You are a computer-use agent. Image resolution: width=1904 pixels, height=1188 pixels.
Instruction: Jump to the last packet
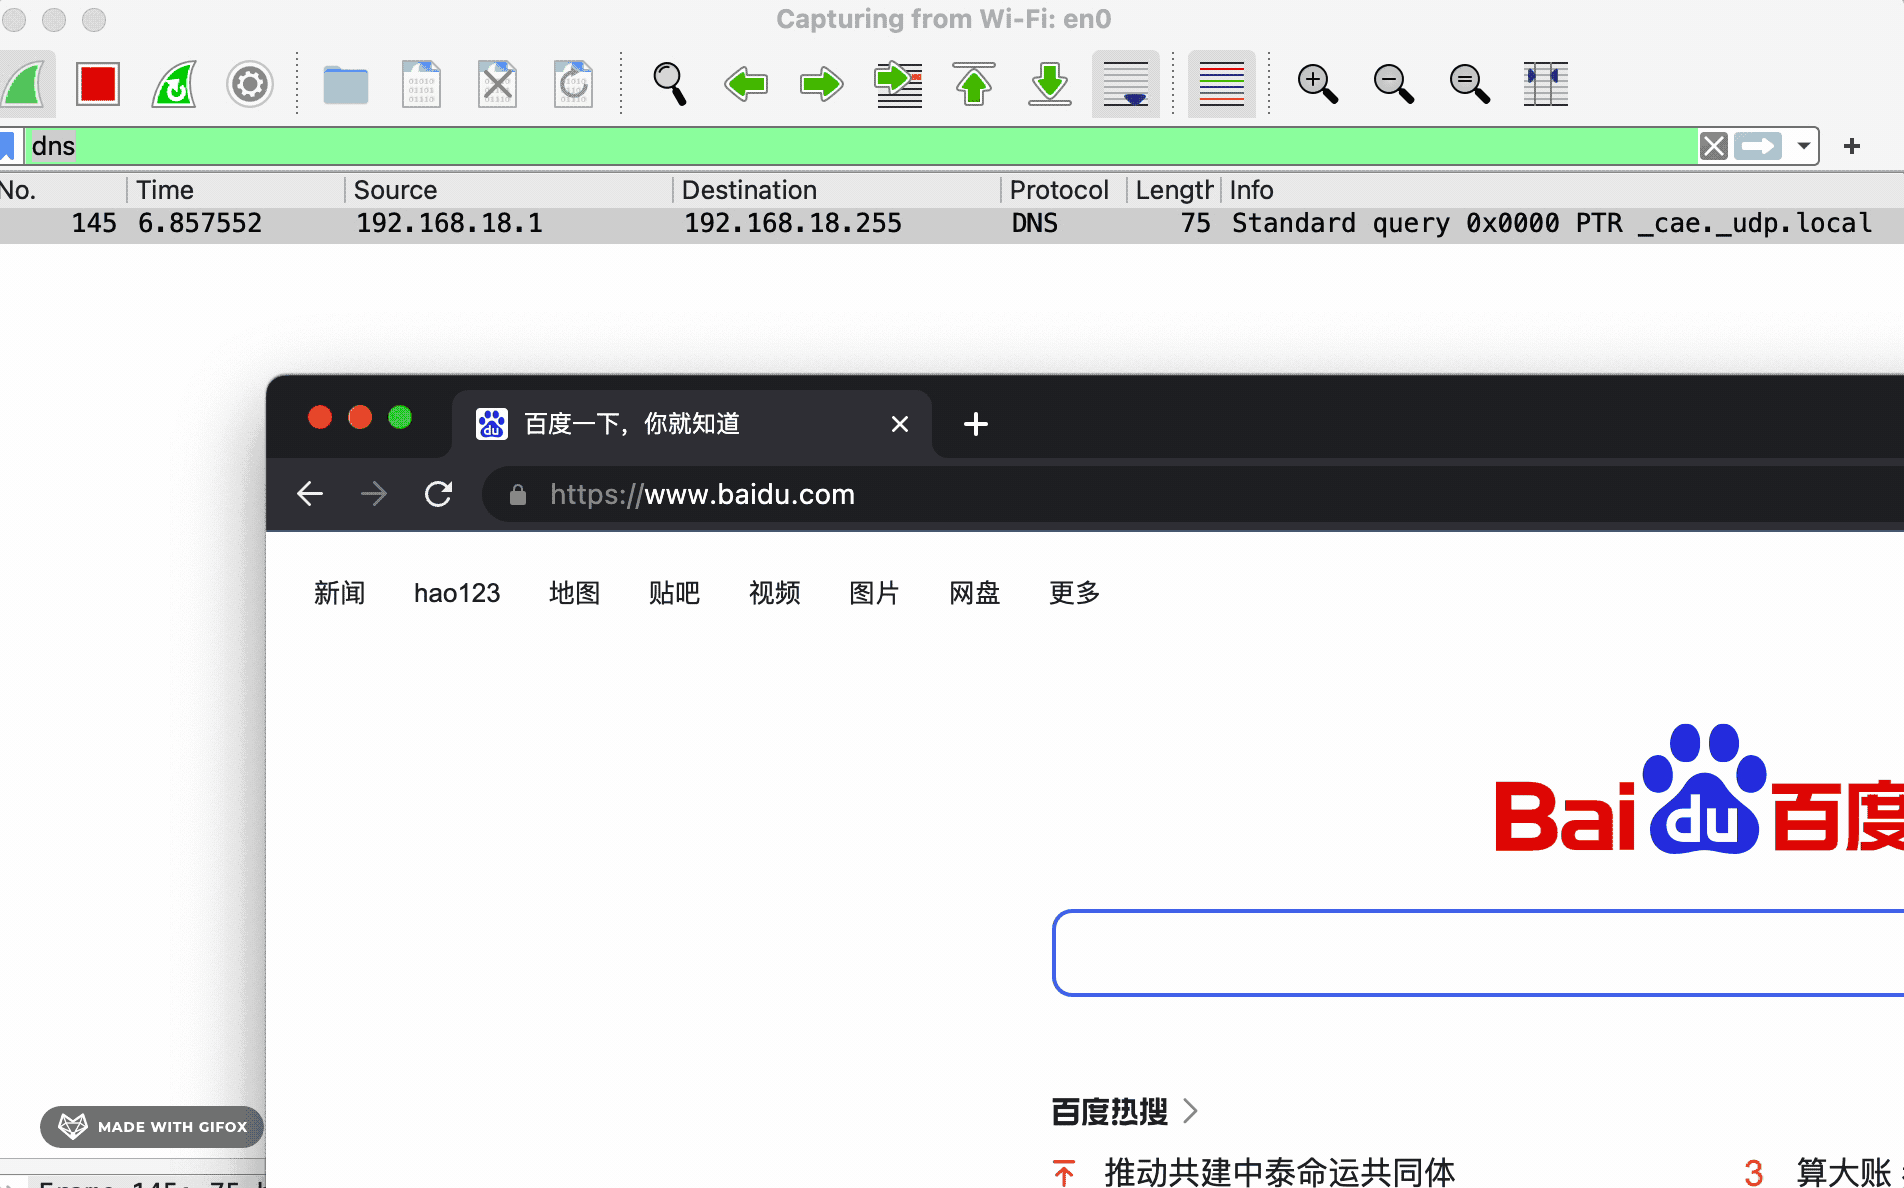(1050, 84)
